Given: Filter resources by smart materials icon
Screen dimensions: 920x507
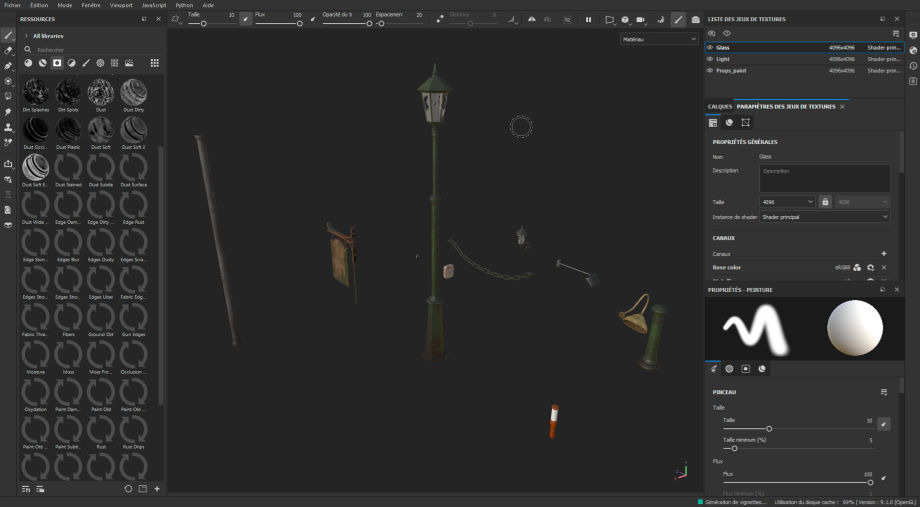Looking at the screenshot, I should [42, 63].
